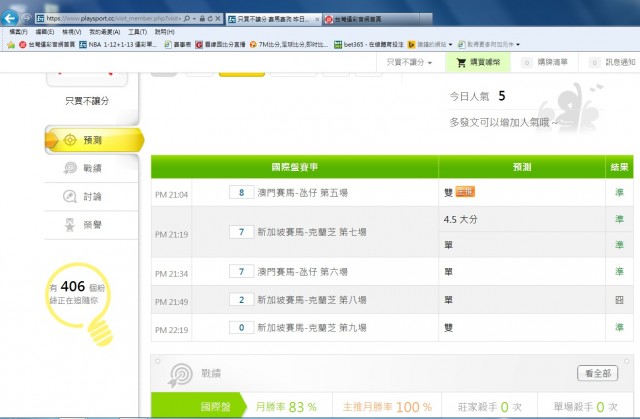Select the 國際盤 tab in 戰績 section
640x419 pixels.
[190, 407]
